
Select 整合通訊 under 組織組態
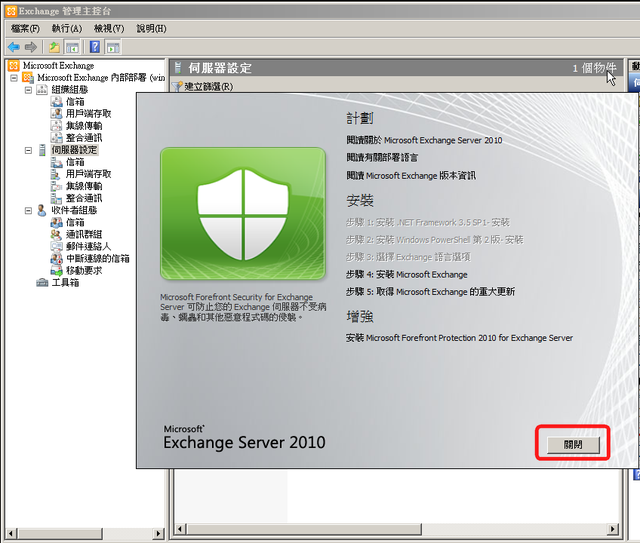tap(84, 138)
